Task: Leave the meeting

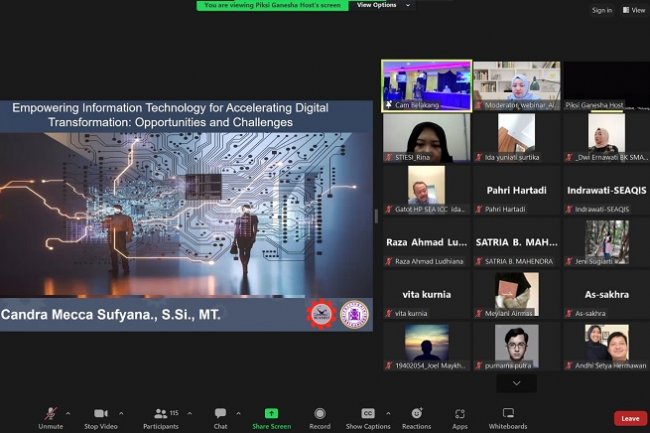Action: pos(629,418)
